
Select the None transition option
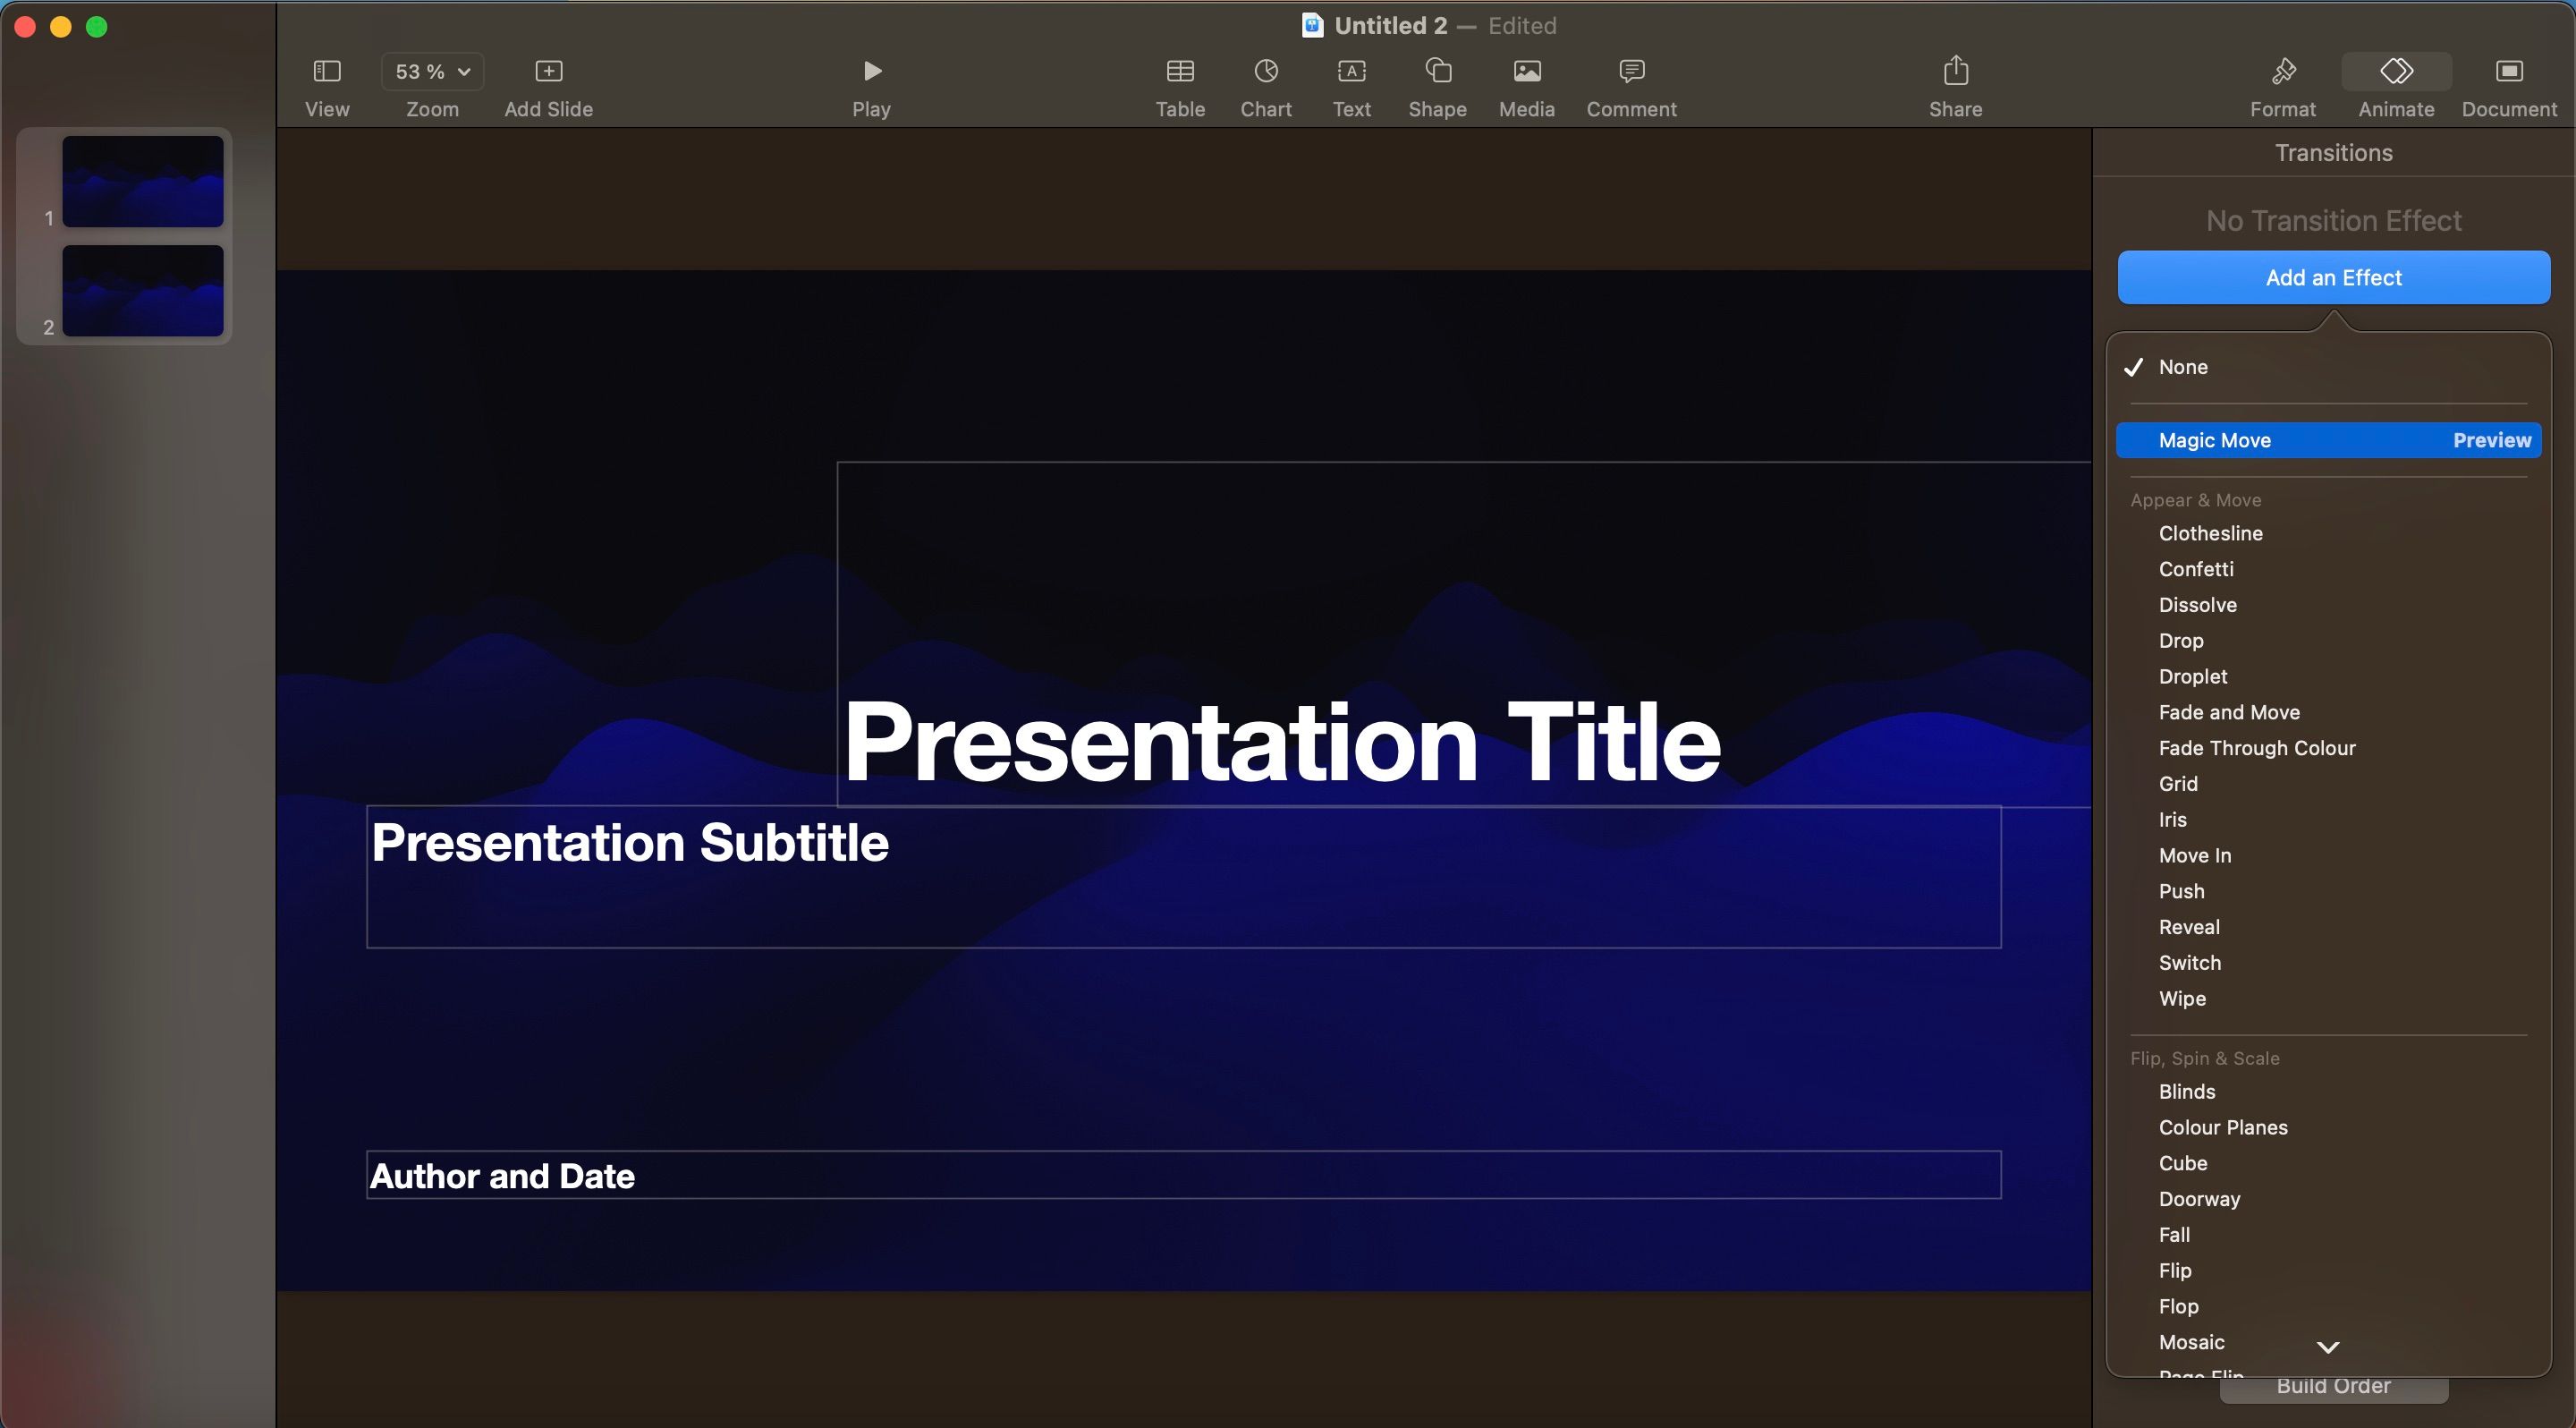(x=2182, y=368)
